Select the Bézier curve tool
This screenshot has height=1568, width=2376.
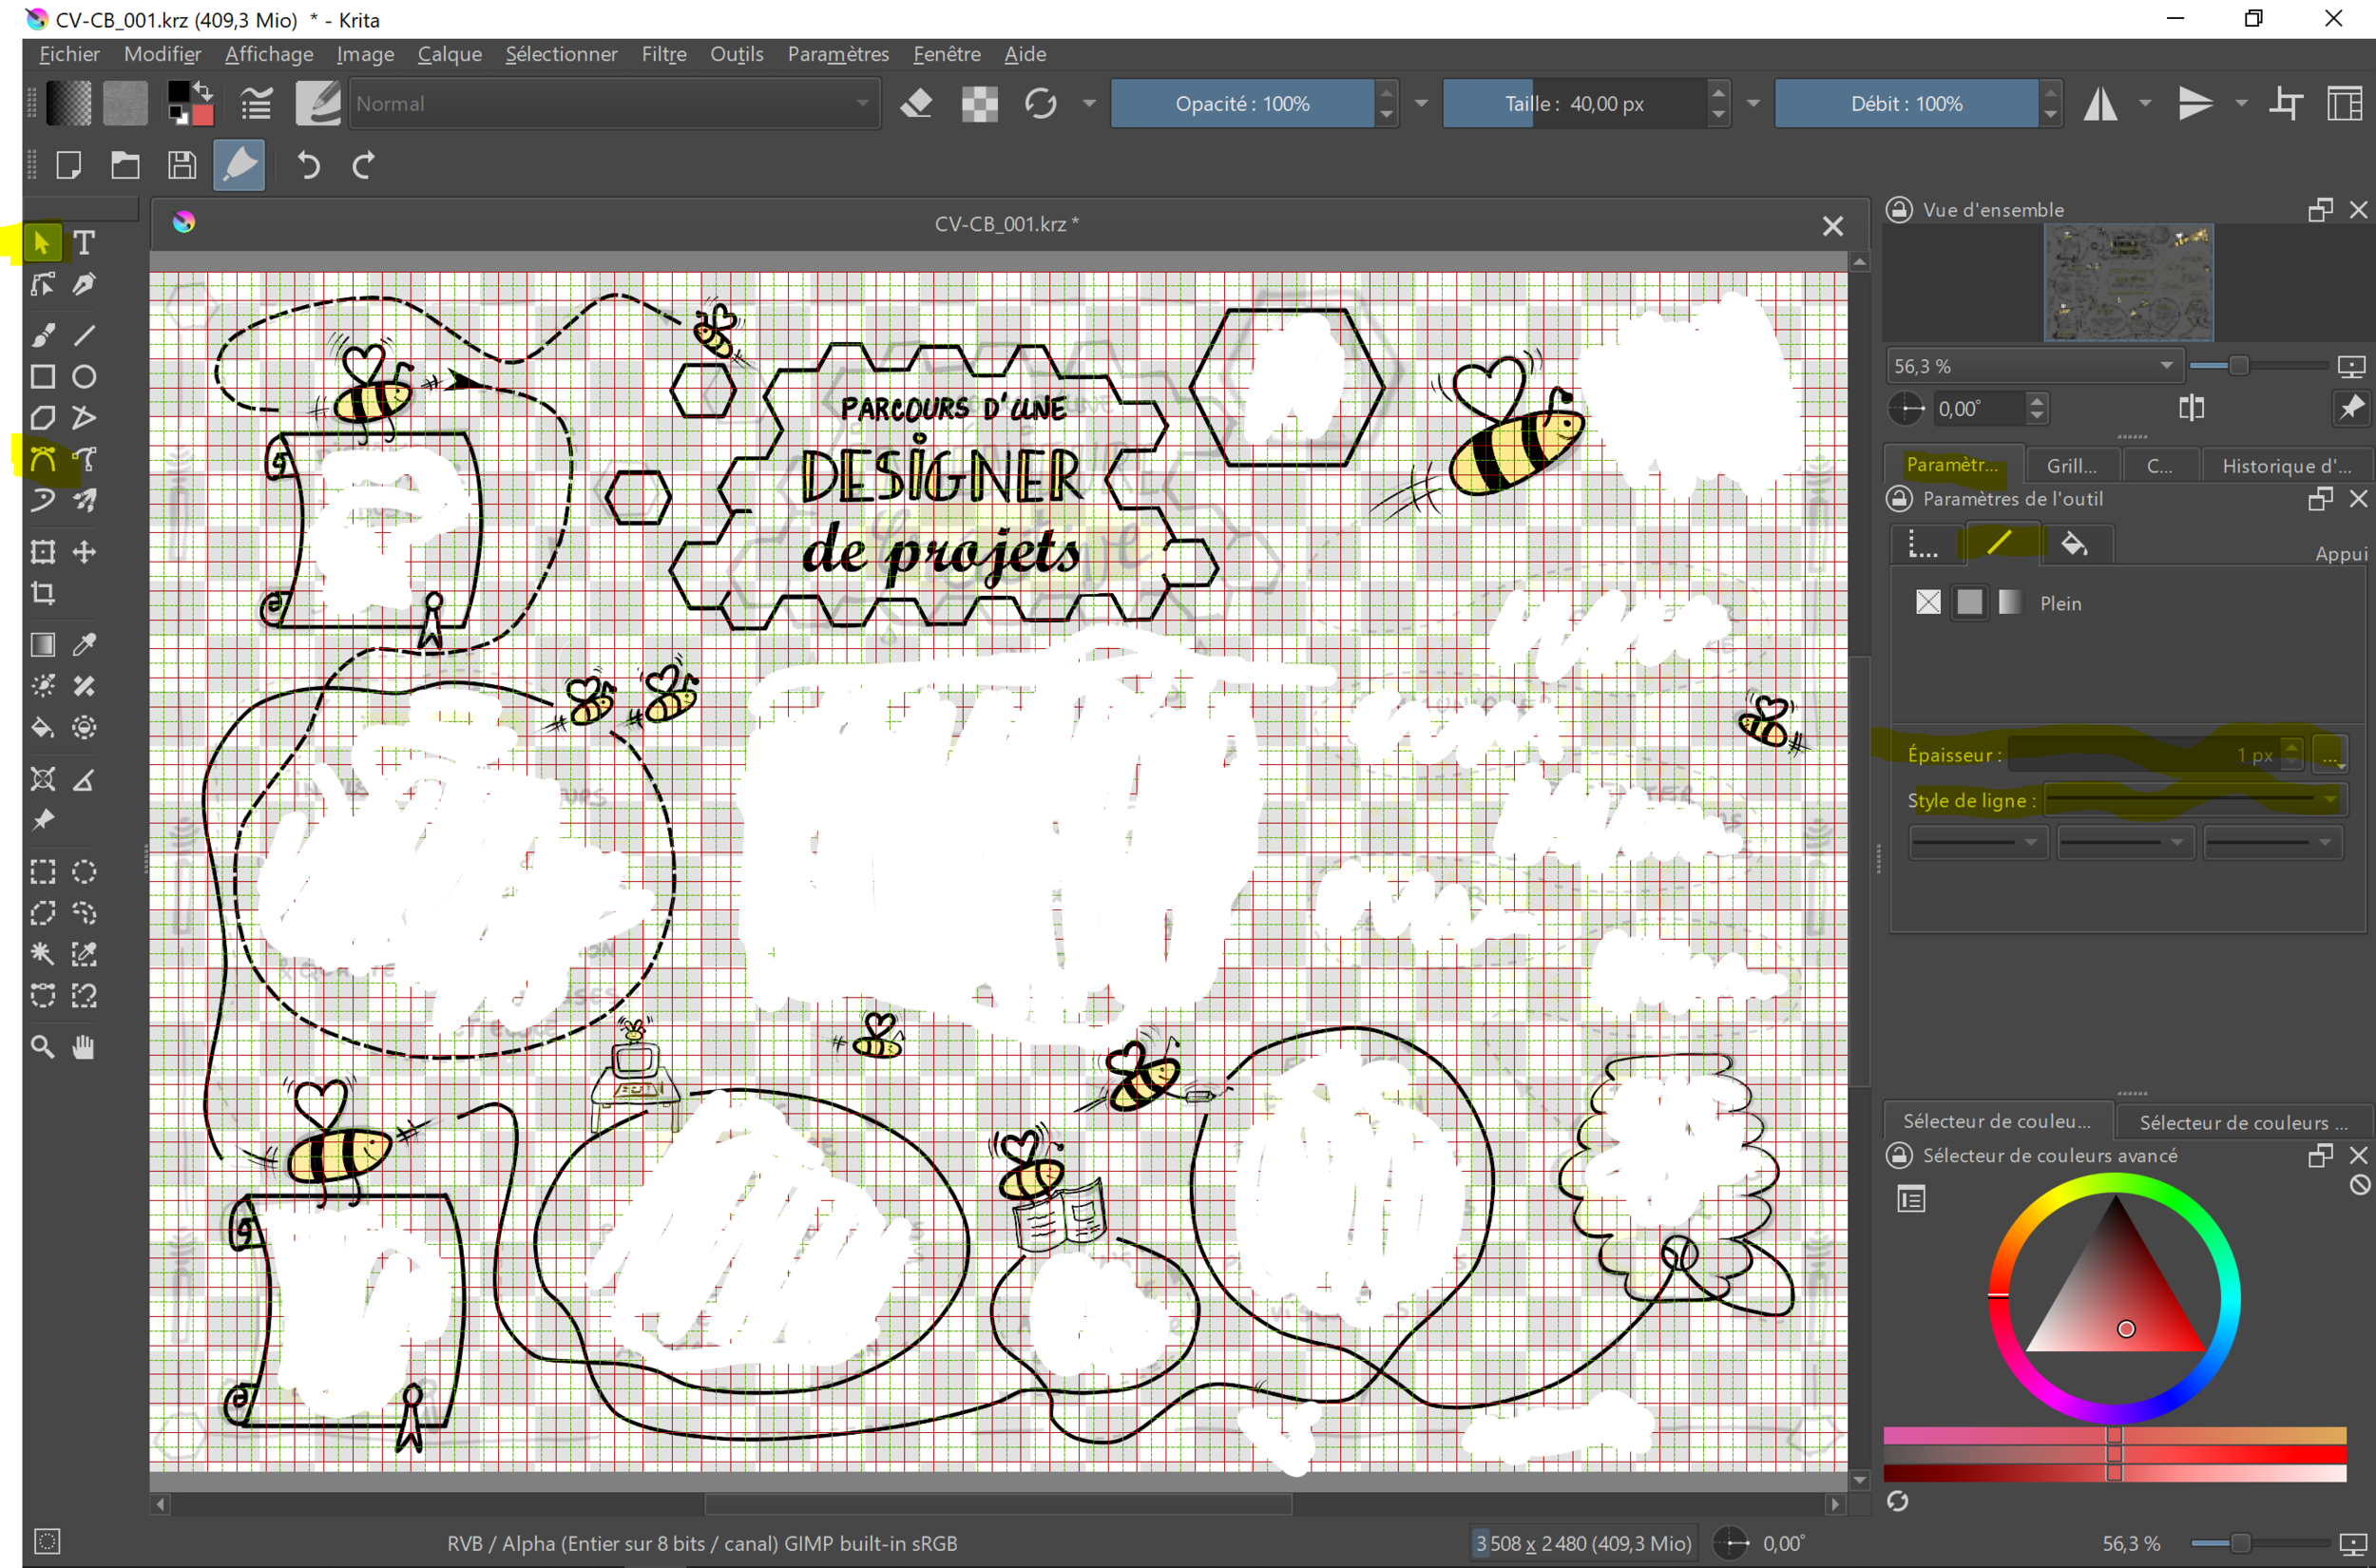pyautogui.click(x=42, y=458)
